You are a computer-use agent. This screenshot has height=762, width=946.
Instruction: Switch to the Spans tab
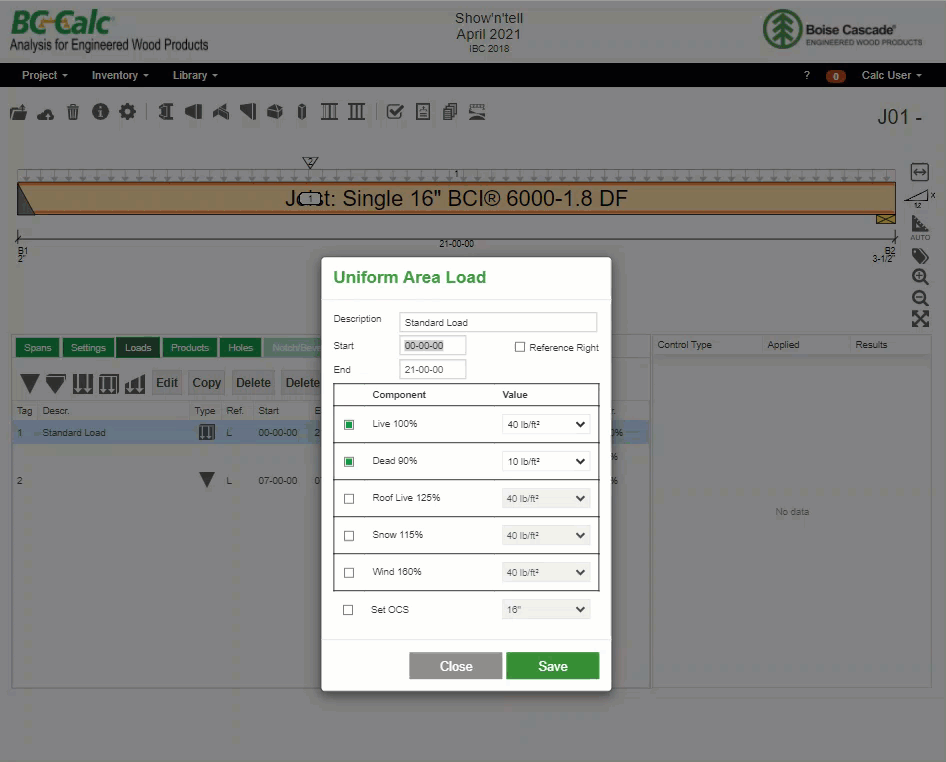(x=37, y=348)
